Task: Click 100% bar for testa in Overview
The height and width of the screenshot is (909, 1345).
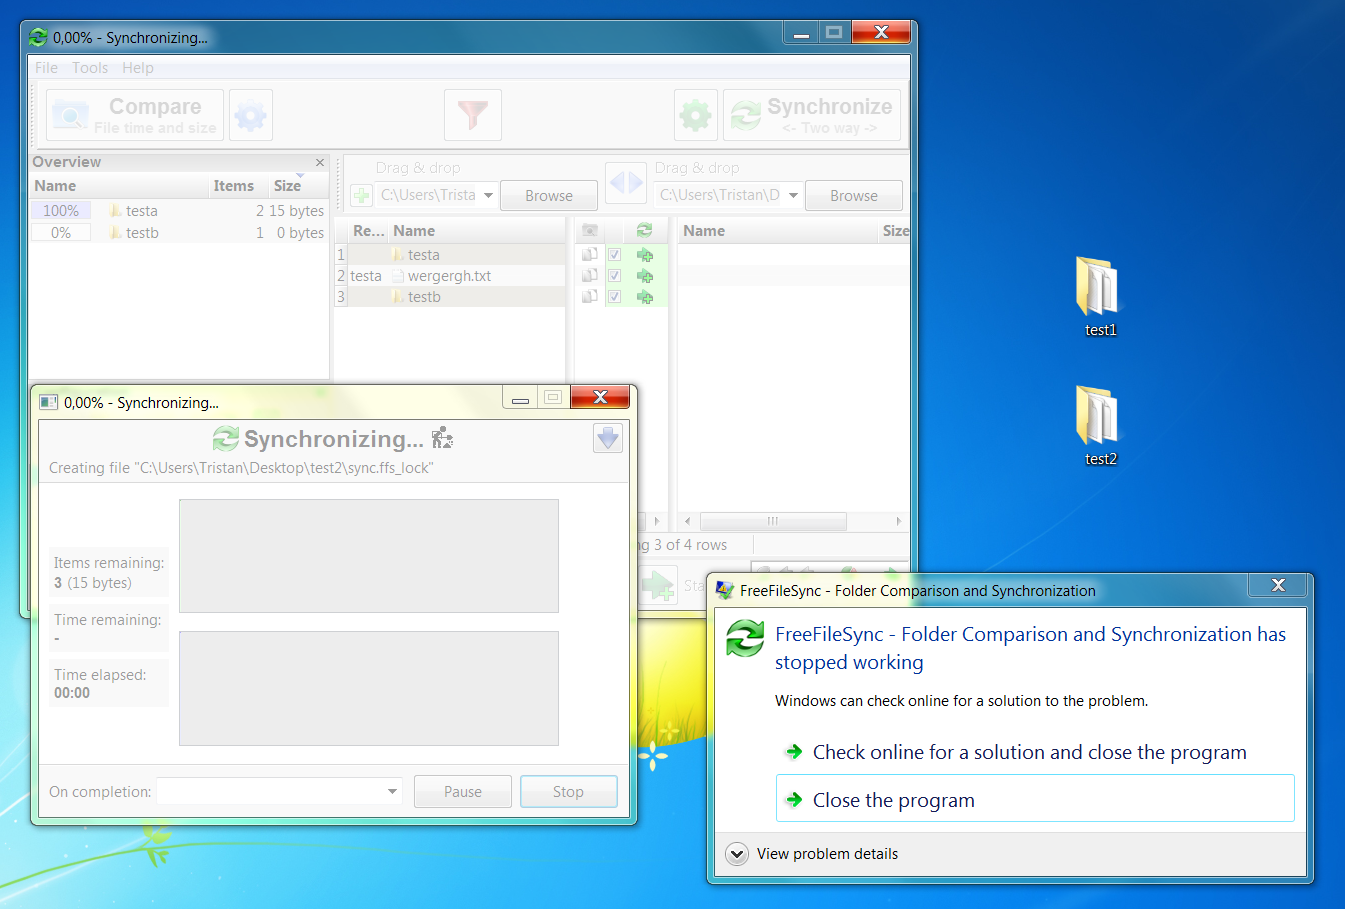Action: (61, 211)
